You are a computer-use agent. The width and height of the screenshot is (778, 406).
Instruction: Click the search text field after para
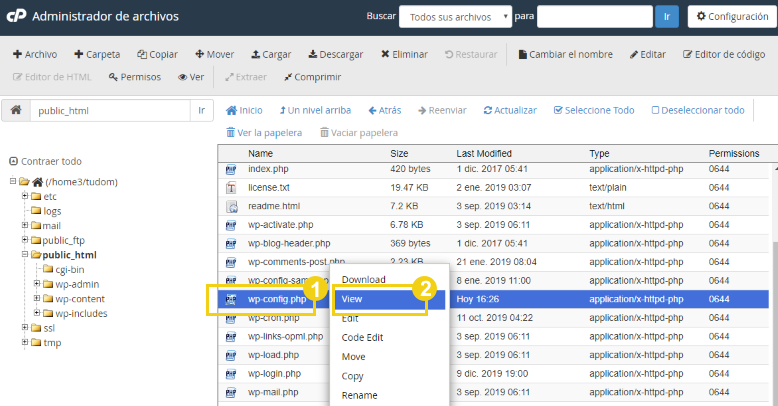pos(594,16)
